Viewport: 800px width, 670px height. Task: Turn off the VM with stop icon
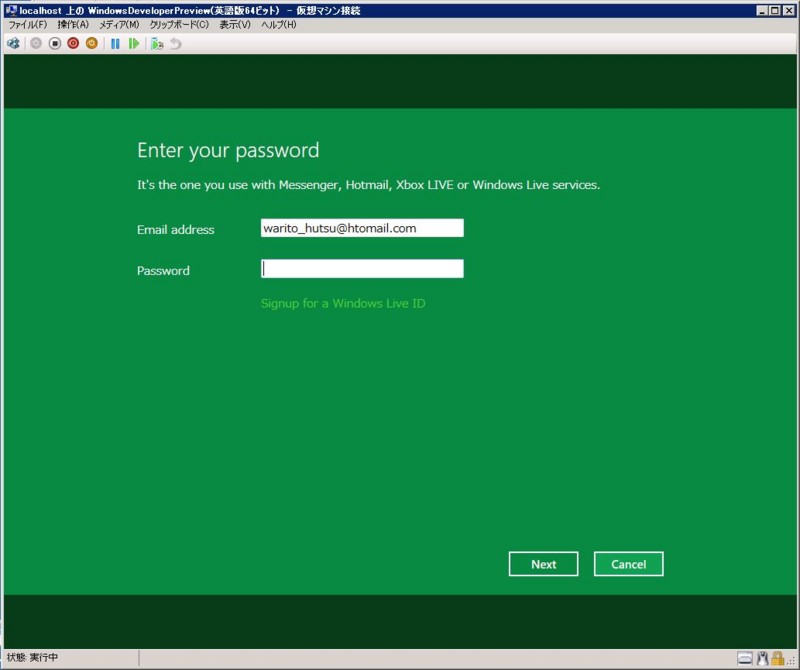click(x=55, y=44)
